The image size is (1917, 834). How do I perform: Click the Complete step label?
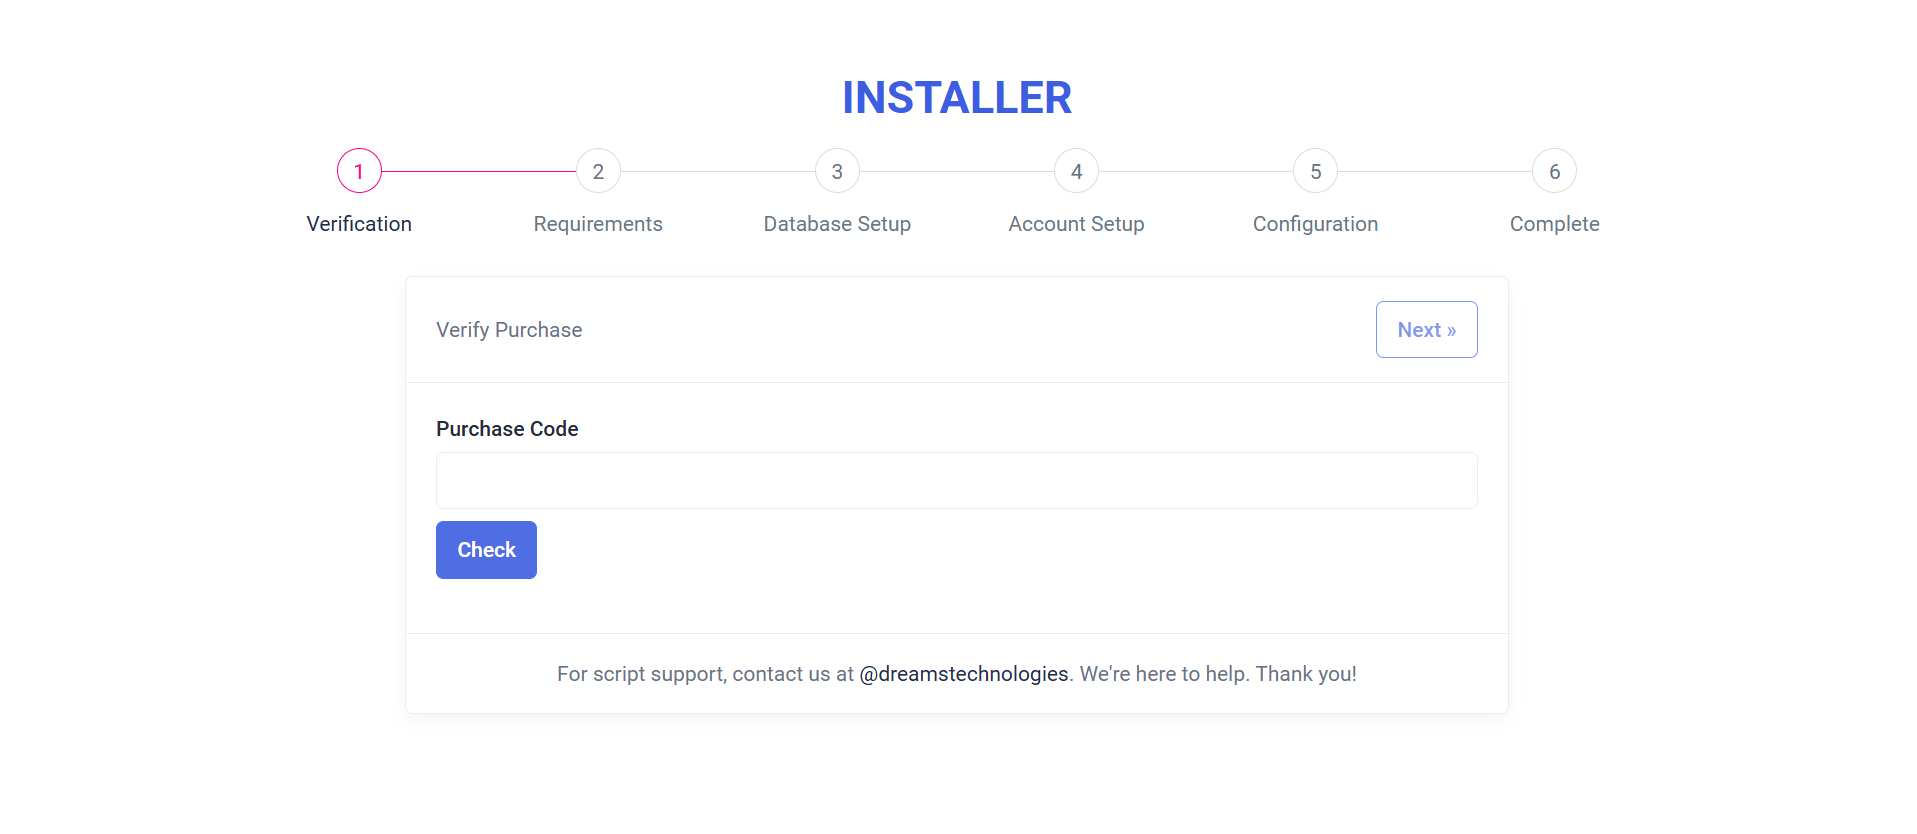point(1554,224)
